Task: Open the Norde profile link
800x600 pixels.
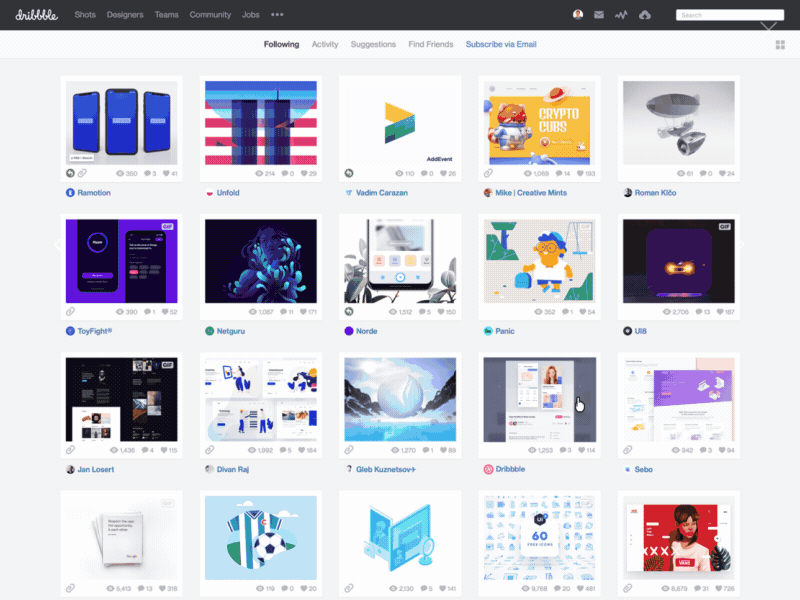Action: pyautogui.click(x=366, y=331)
